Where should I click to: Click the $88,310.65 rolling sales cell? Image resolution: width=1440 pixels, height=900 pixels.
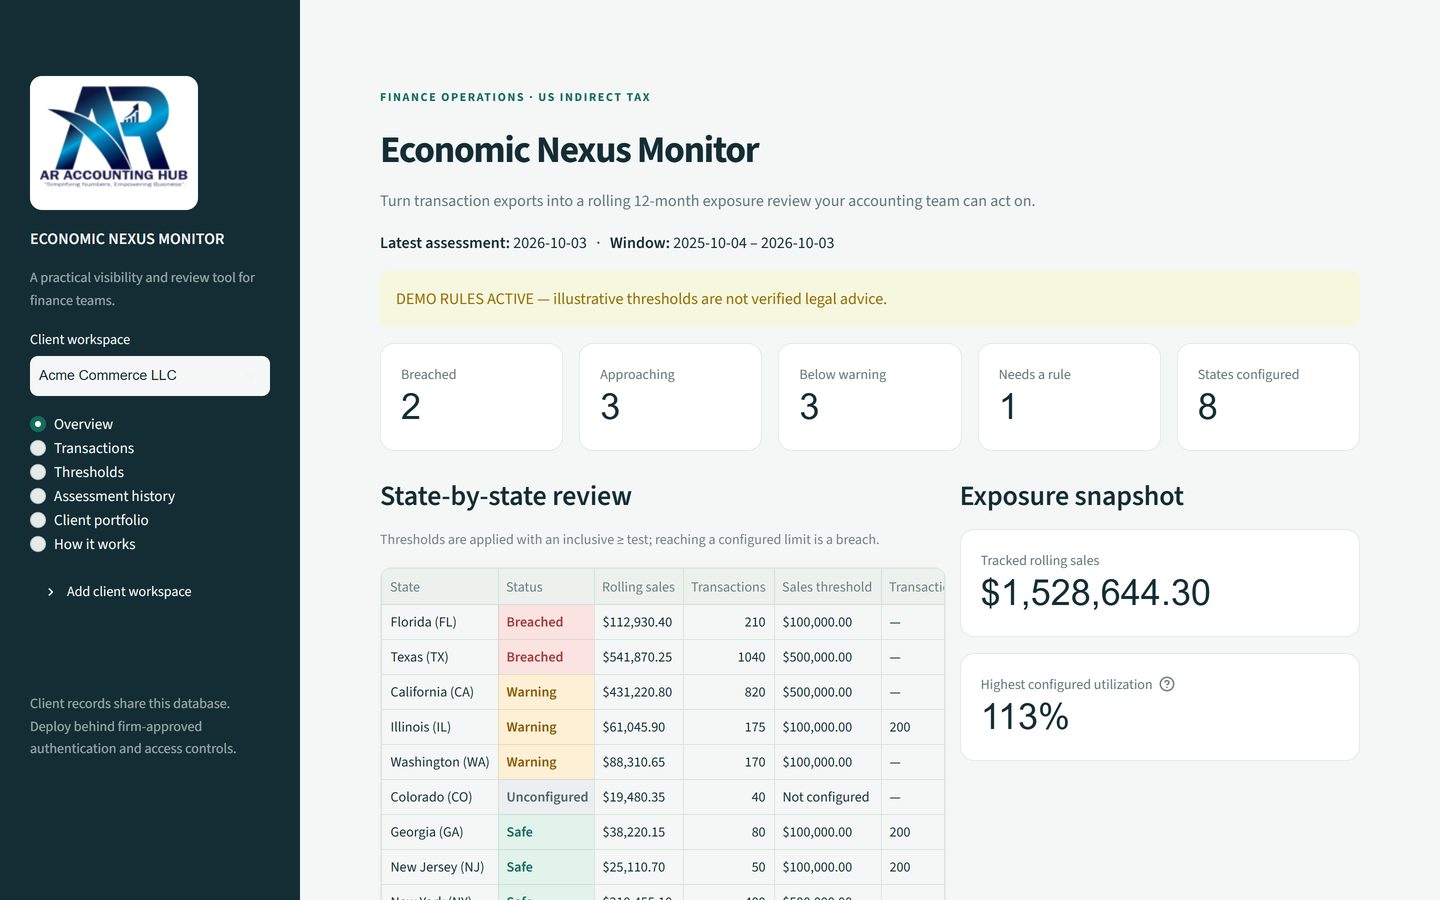(639, 762)
